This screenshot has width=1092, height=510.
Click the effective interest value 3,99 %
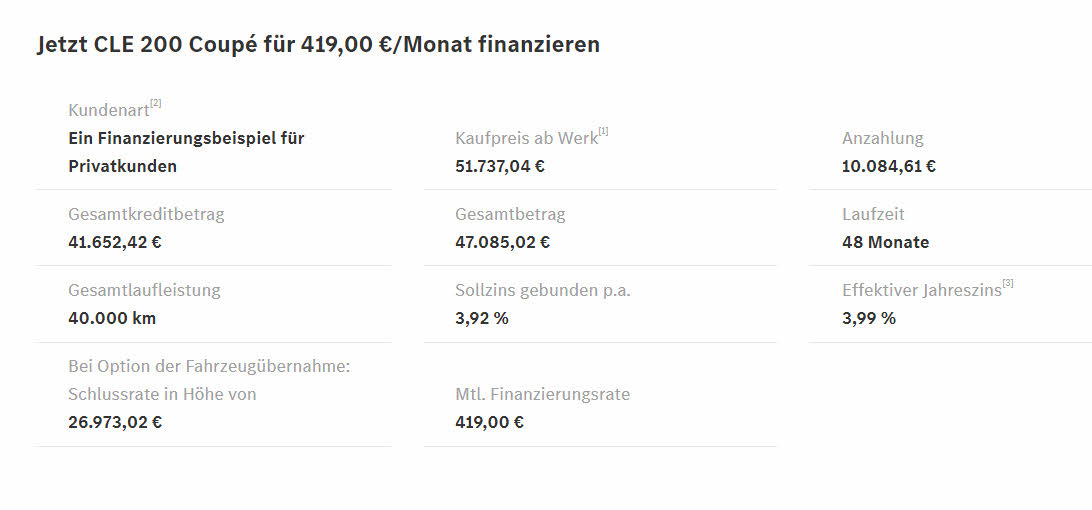[868, 318]
